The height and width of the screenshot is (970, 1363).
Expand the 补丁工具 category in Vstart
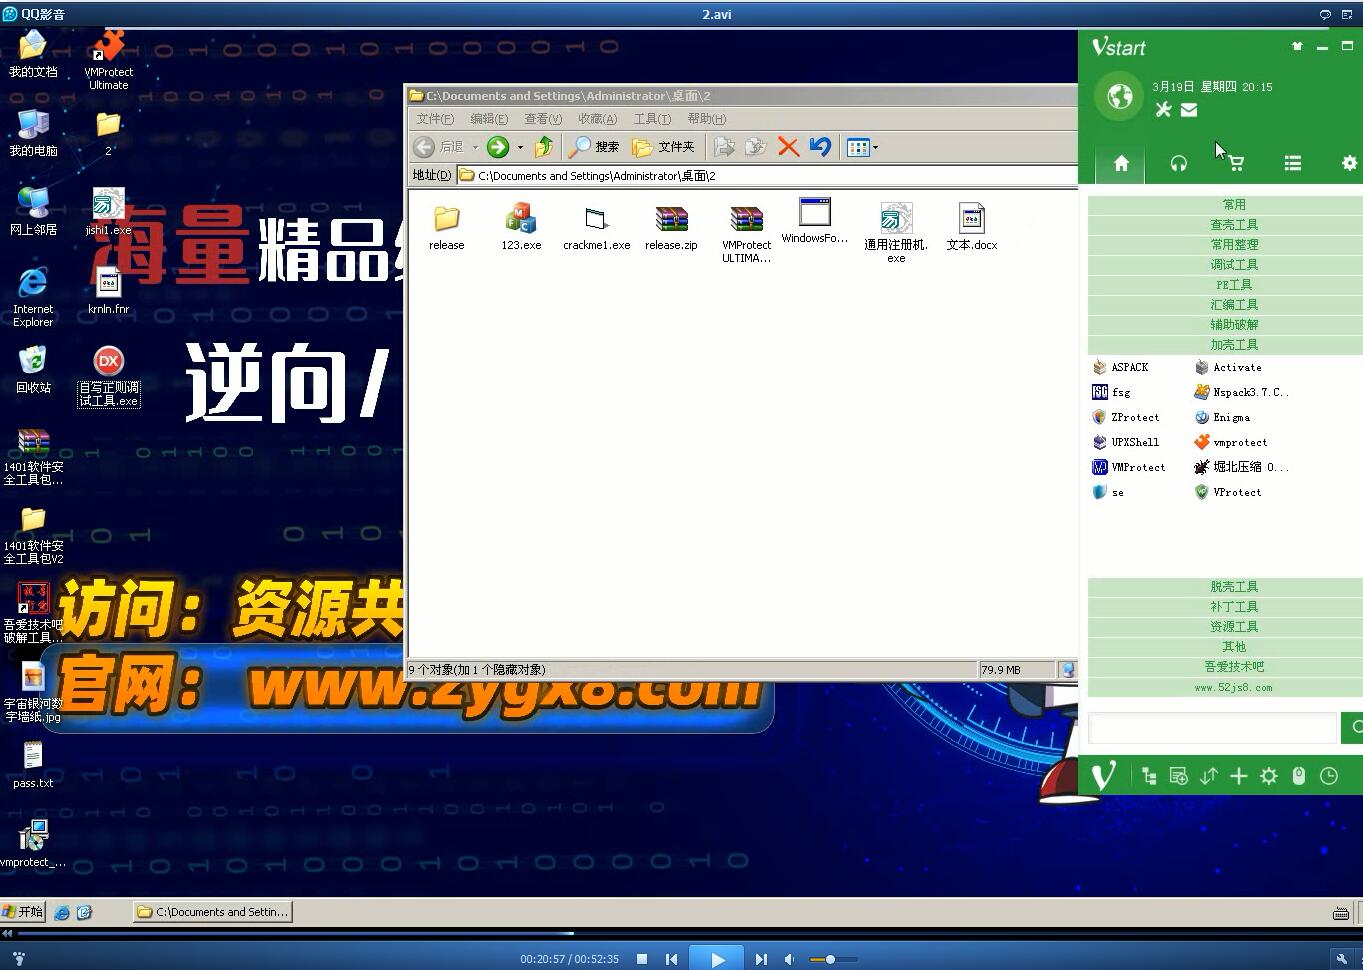[1234, 607]
